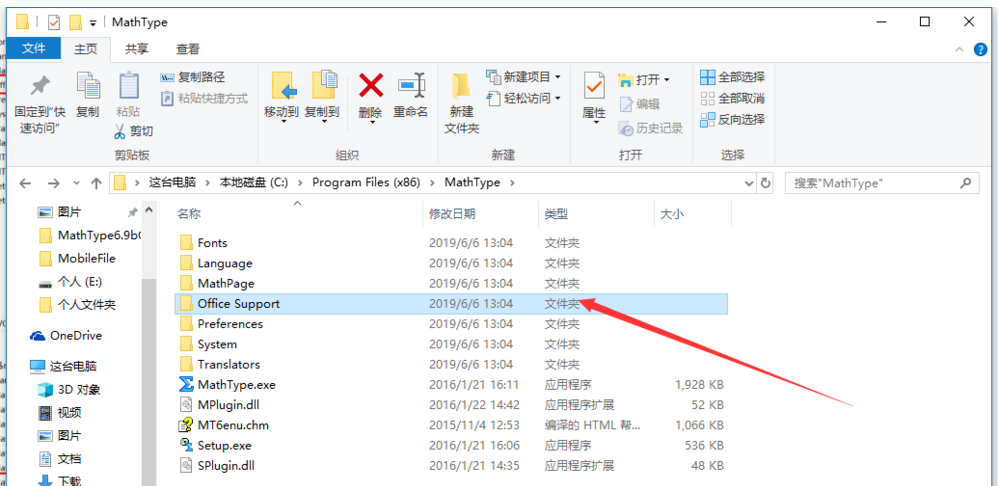Click the search MathType input box

pos(882,183)
